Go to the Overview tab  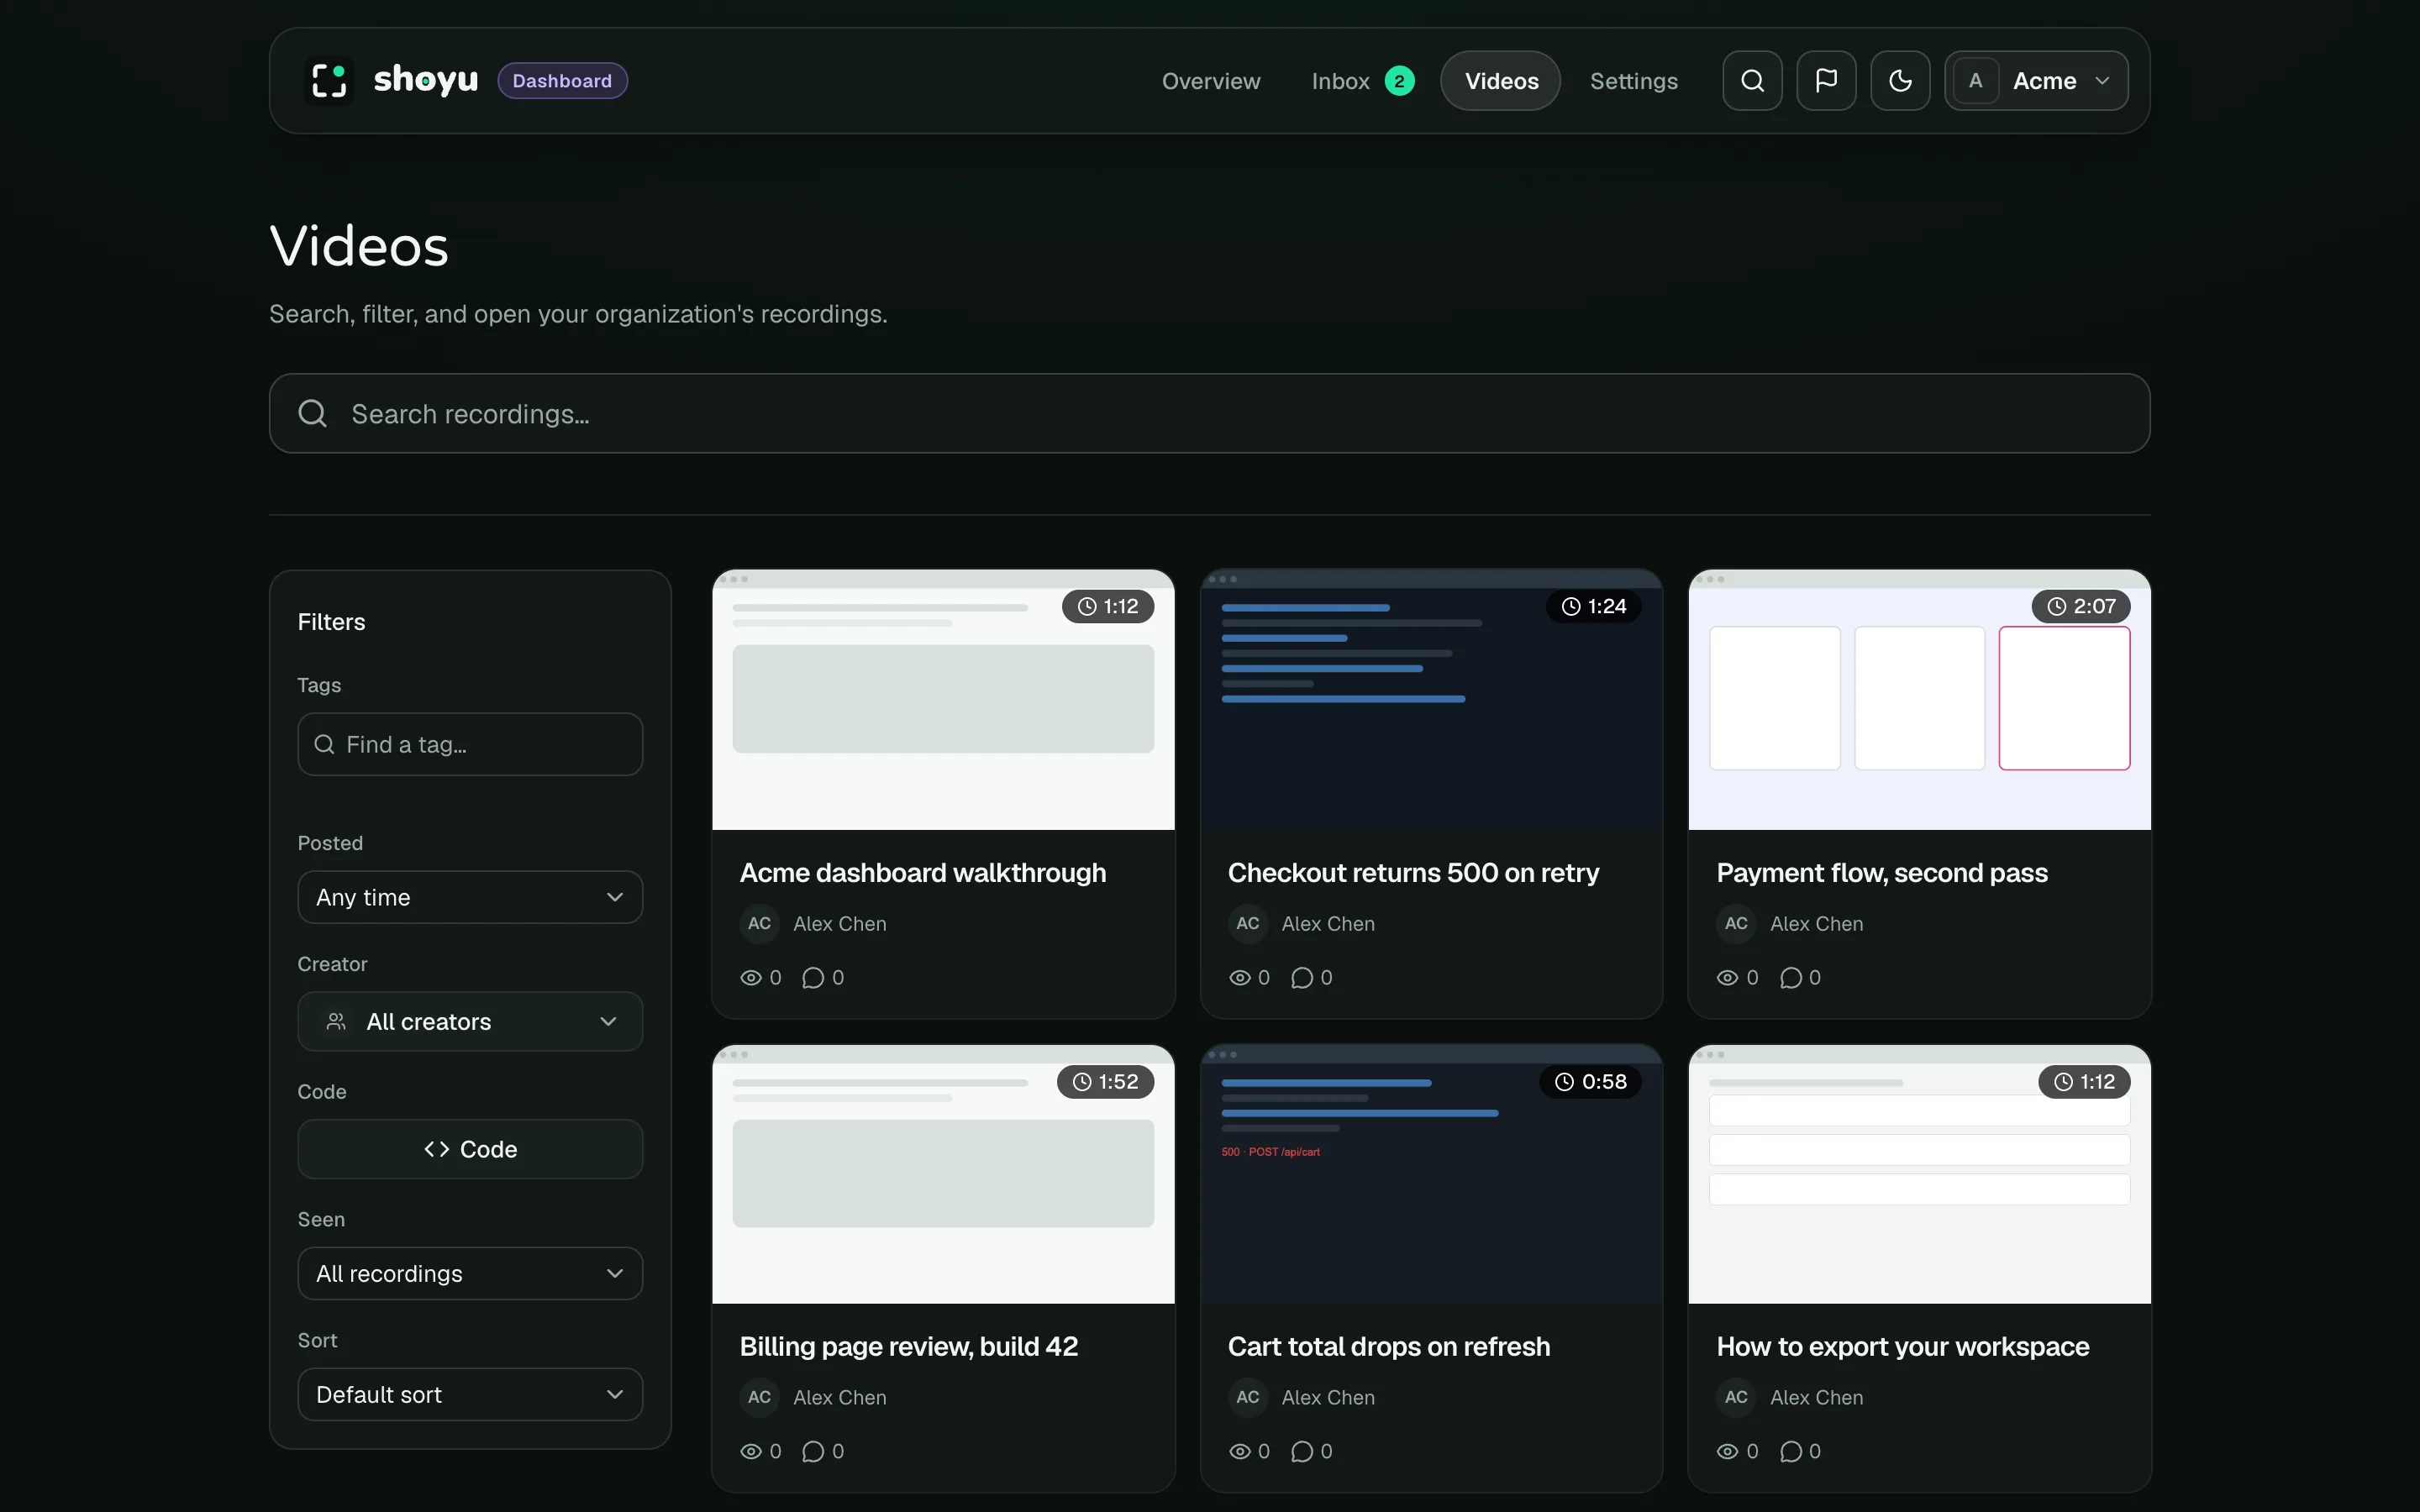click(x=1211, y=81)
